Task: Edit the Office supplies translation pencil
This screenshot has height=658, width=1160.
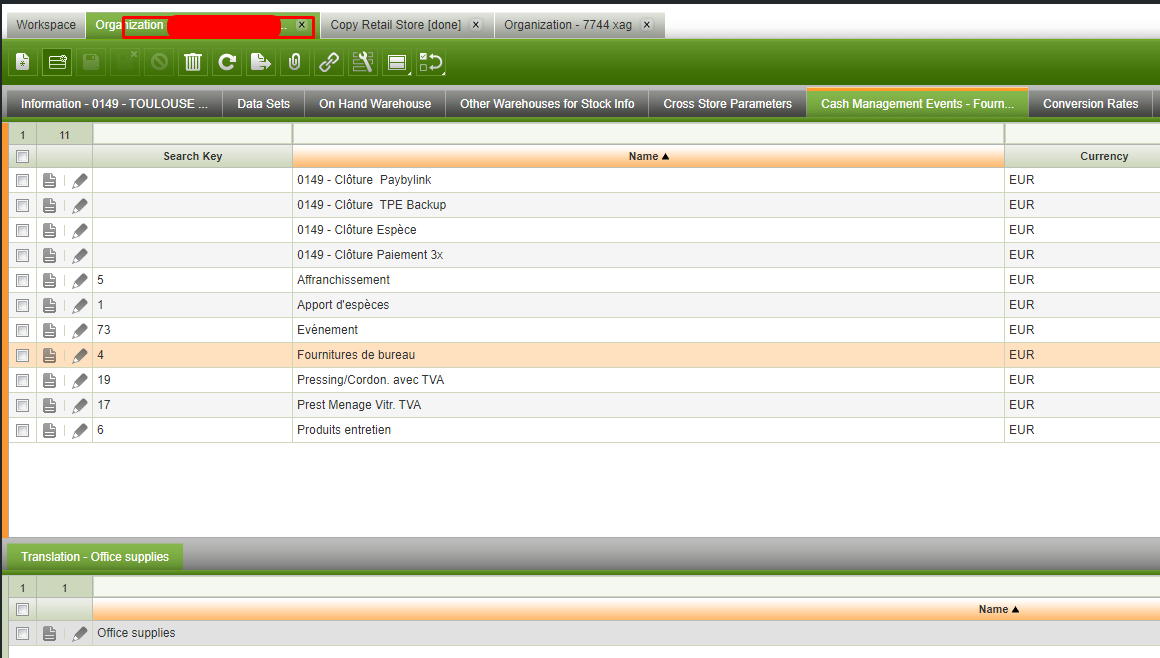Action: (x=80, y=634)
